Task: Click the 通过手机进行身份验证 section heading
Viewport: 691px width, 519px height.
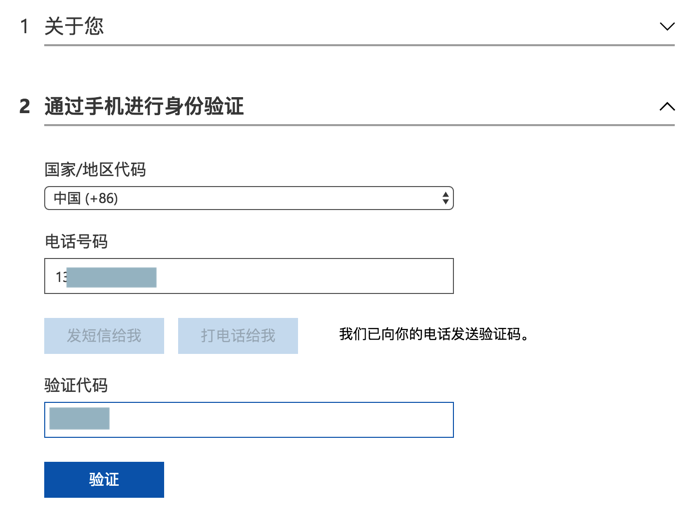Action: 144,106
